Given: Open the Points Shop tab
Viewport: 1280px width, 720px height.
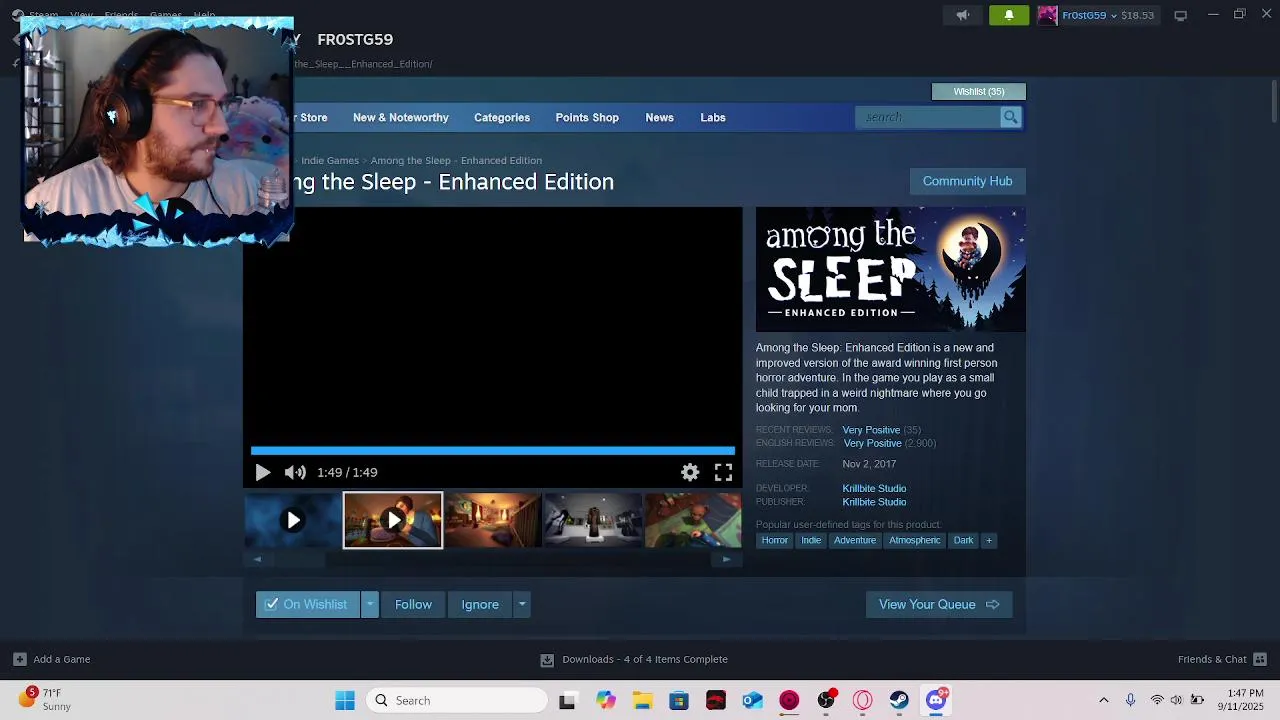Looking at the screenshot, I should point(587,117).
